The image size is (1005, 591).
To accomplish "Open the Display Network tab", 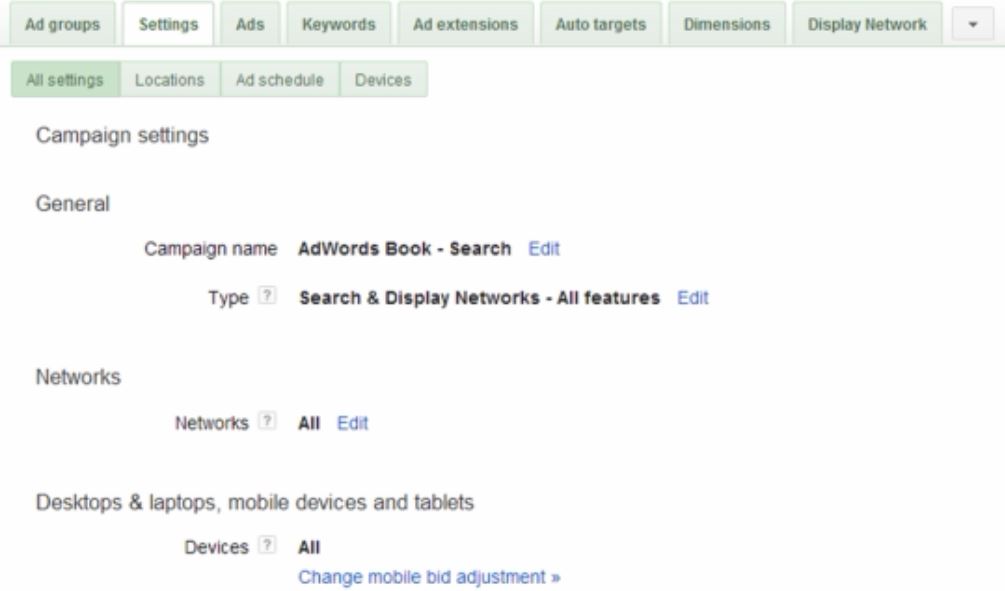I will (867, 24).
